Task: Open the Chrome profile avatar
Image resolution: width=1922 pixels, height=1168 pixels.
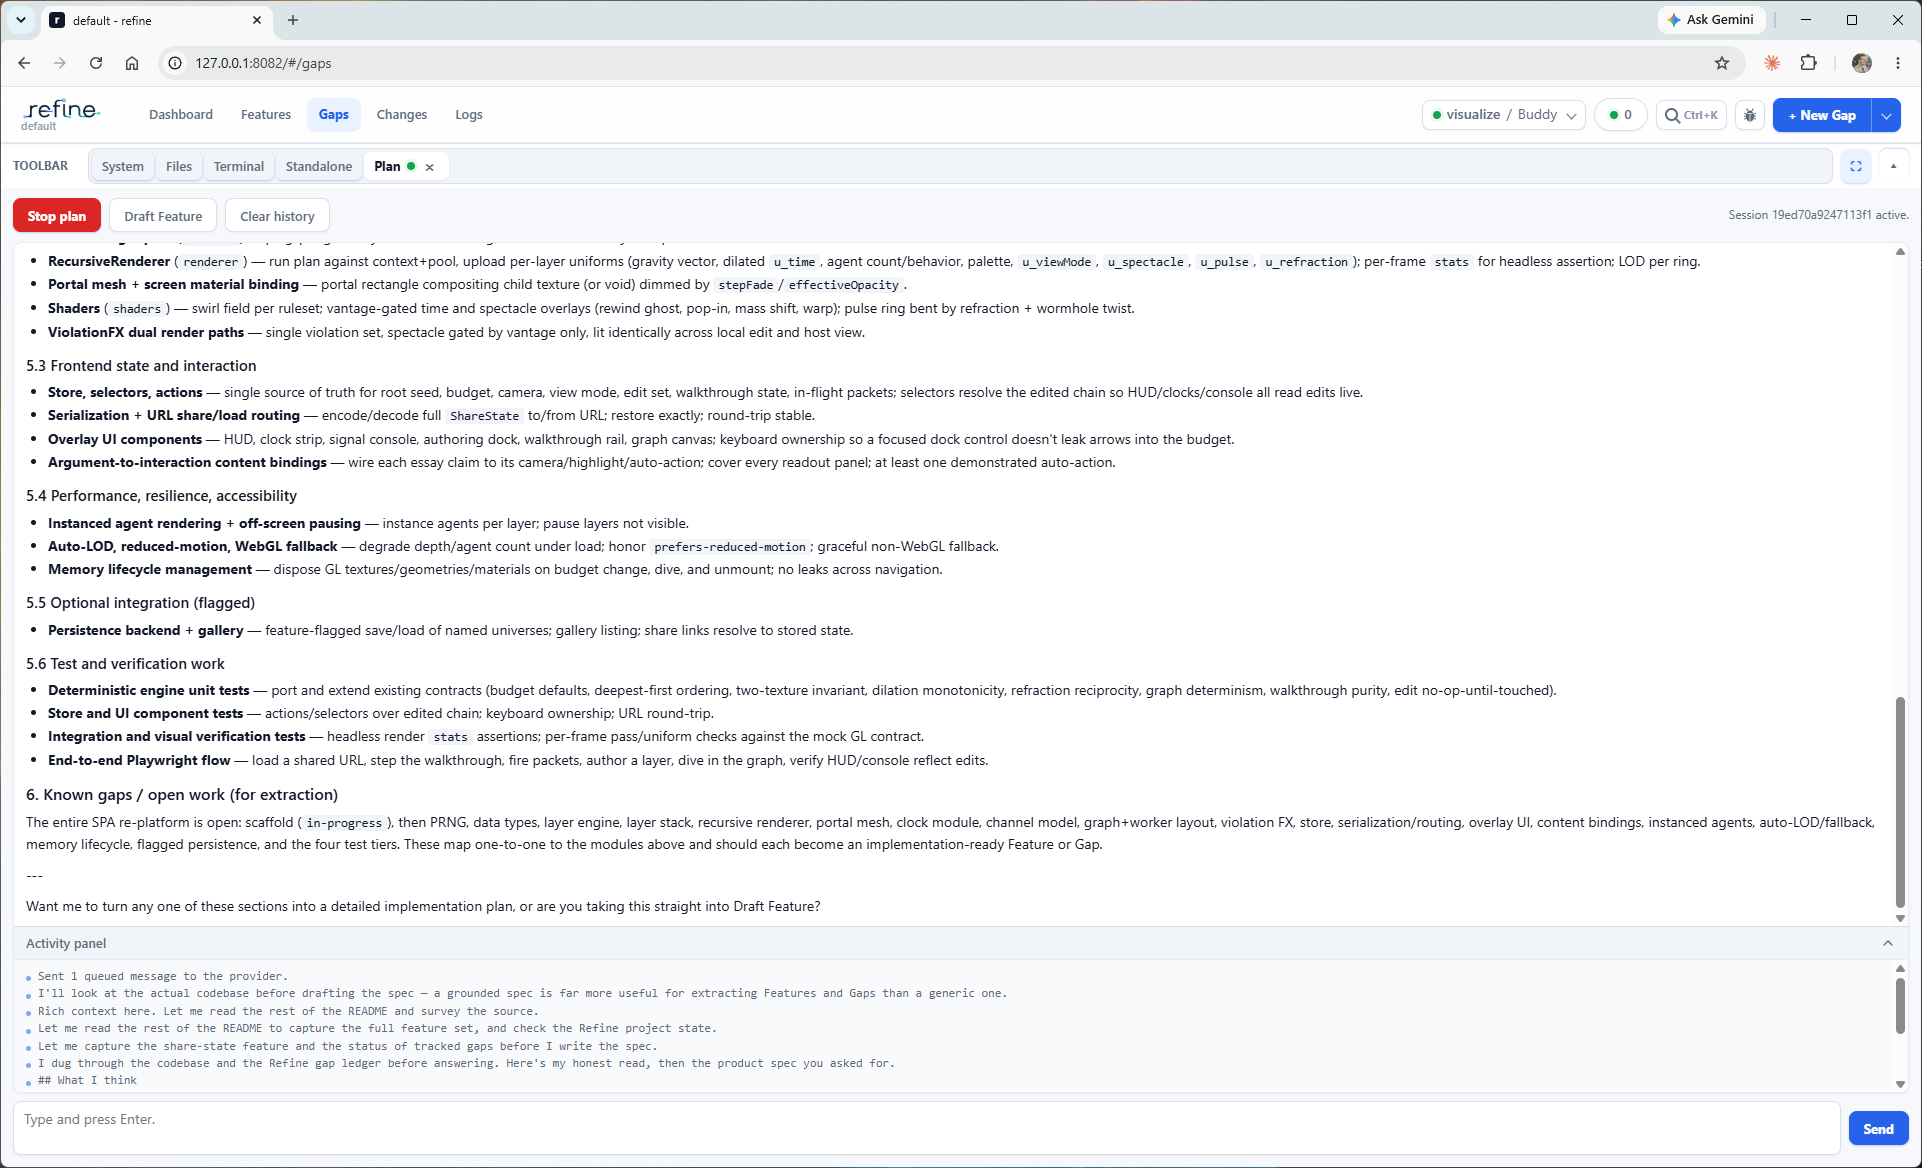Action: pos(1861,63)
